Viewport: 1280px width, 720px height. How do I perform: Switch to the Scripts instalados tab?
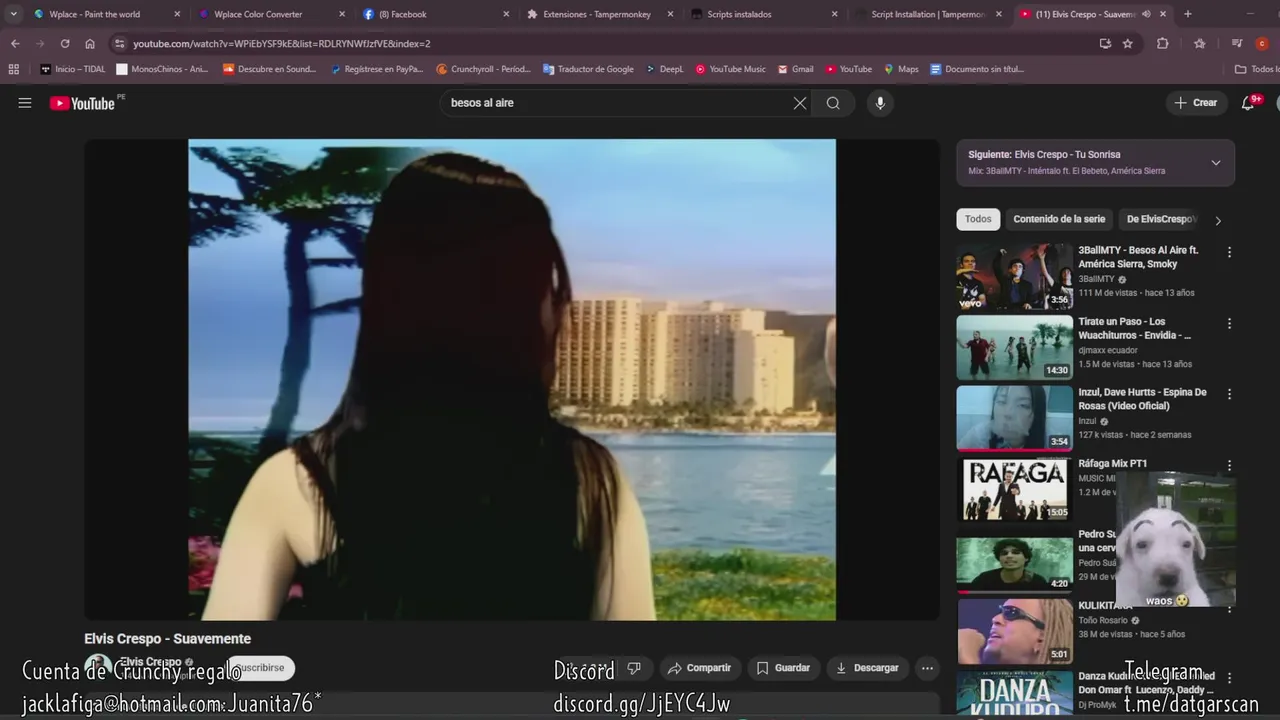click(x=764, y=14)
